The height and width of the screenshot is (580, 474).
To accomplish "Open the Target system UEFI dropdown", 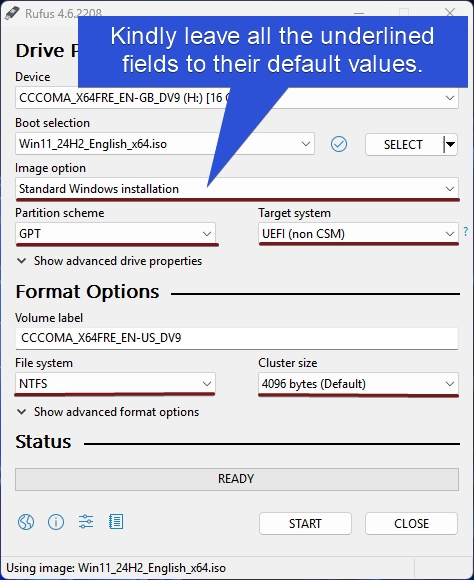I will click(x=358, y=234).
